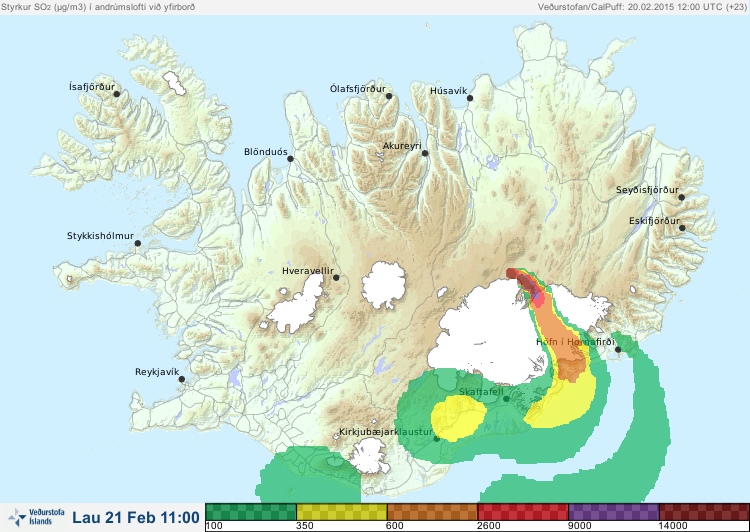The width and height of the screenshot is (750, 532).
Task: Click the Seyðisfjörður label
Action: coord(647,190)
